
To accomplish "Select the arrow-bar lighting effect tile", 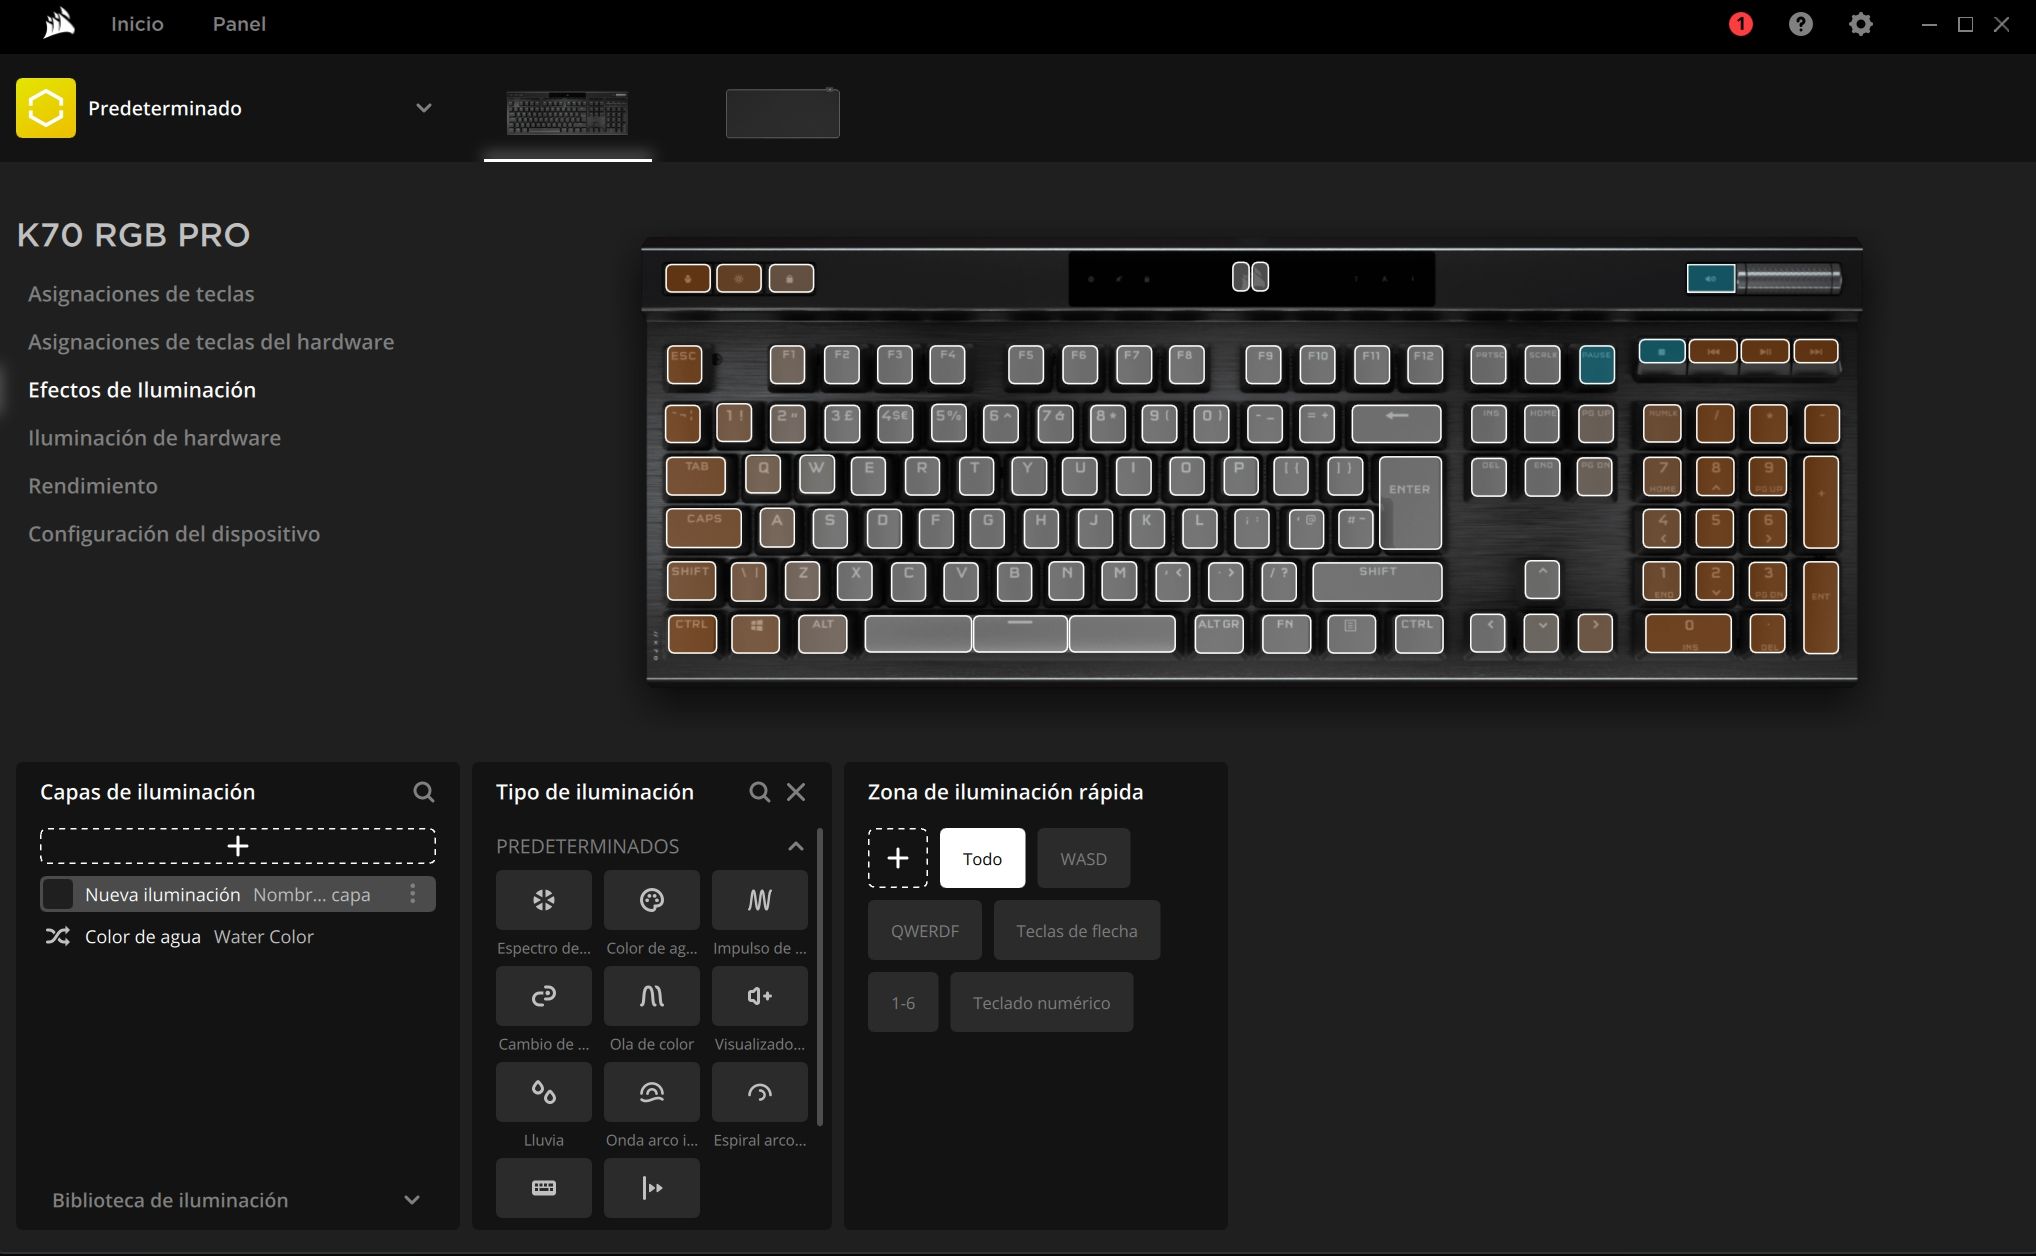I will [x=652, y=1188].
